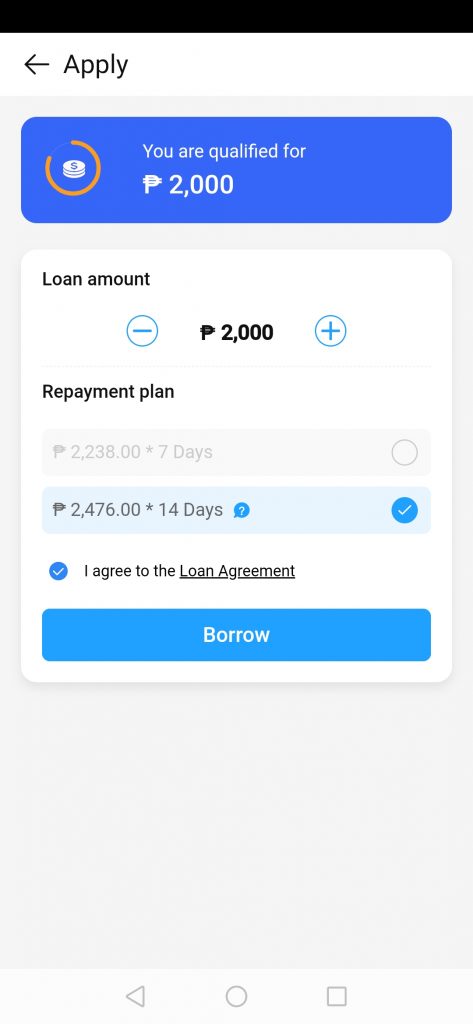Tap the Android home circle button
Image resolution: width=473 pixels, height=1024 pixels.
pyautogui.click(x=236, y=996)
